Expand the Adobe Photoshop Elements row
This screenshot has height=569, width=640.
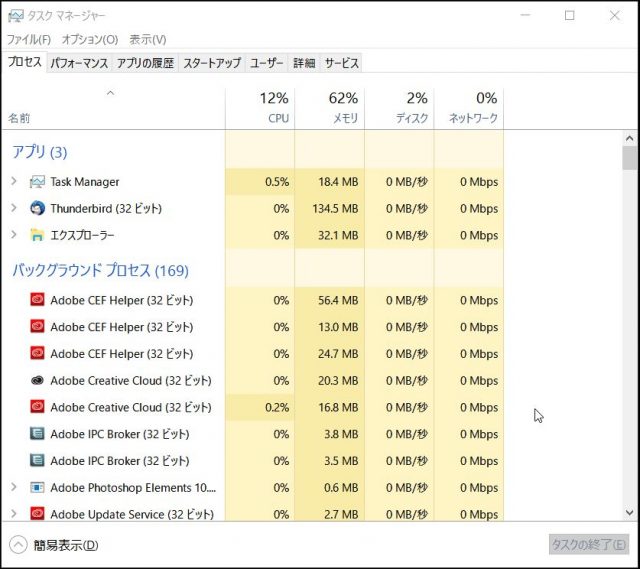pos(14,488)
